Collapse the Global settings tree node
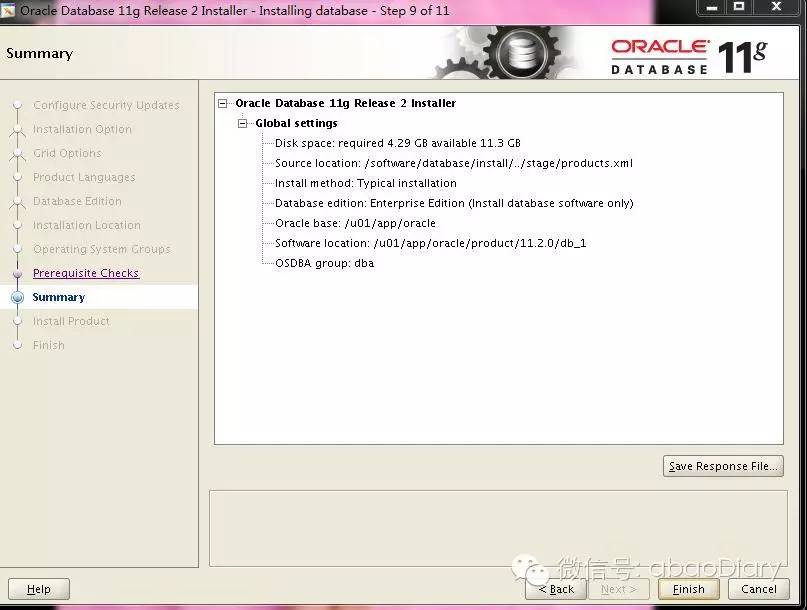 pyautogui.click(x=242, y=124)
